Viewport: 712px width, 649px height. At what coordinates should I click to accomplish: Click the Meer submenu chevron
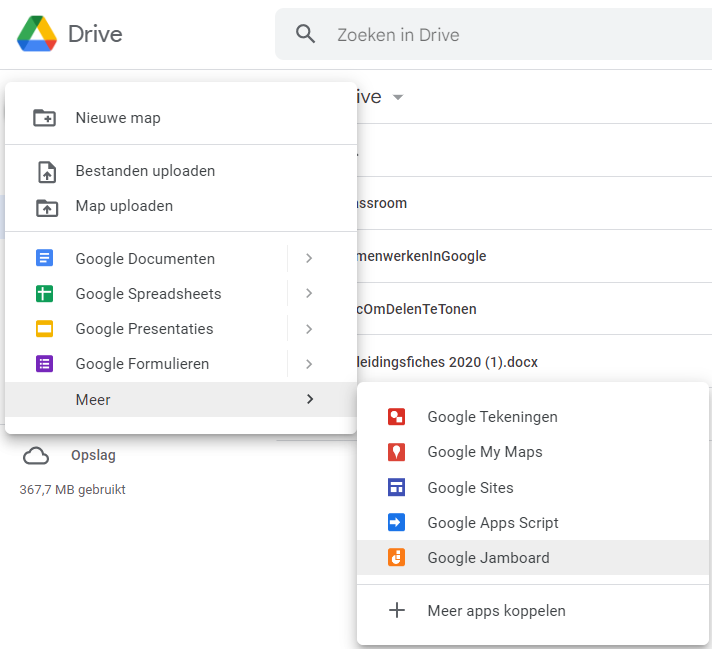click(310, 399)
